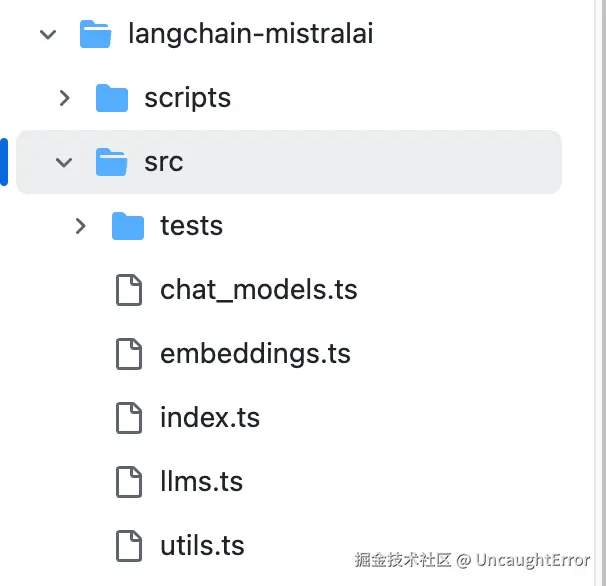Collapse the src folder chevron
The image size is (606, 586).
coord(64,162)
